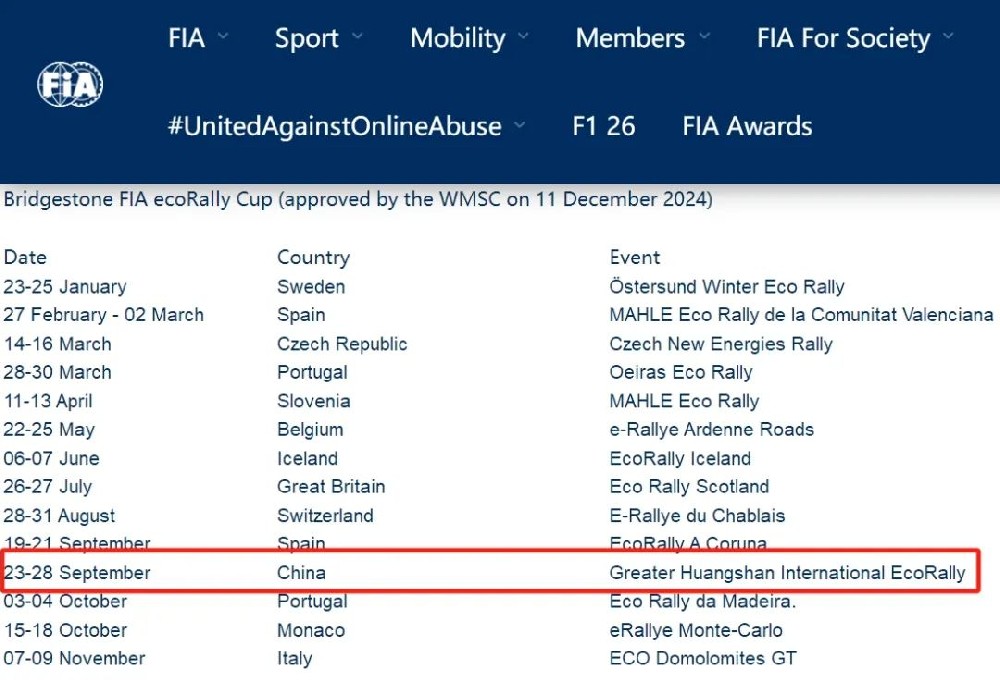Click the Bridgestone FIA ecoRally Cup heading
The height and width of the screenshot is (688, 1000).
[x=358, y=199]
